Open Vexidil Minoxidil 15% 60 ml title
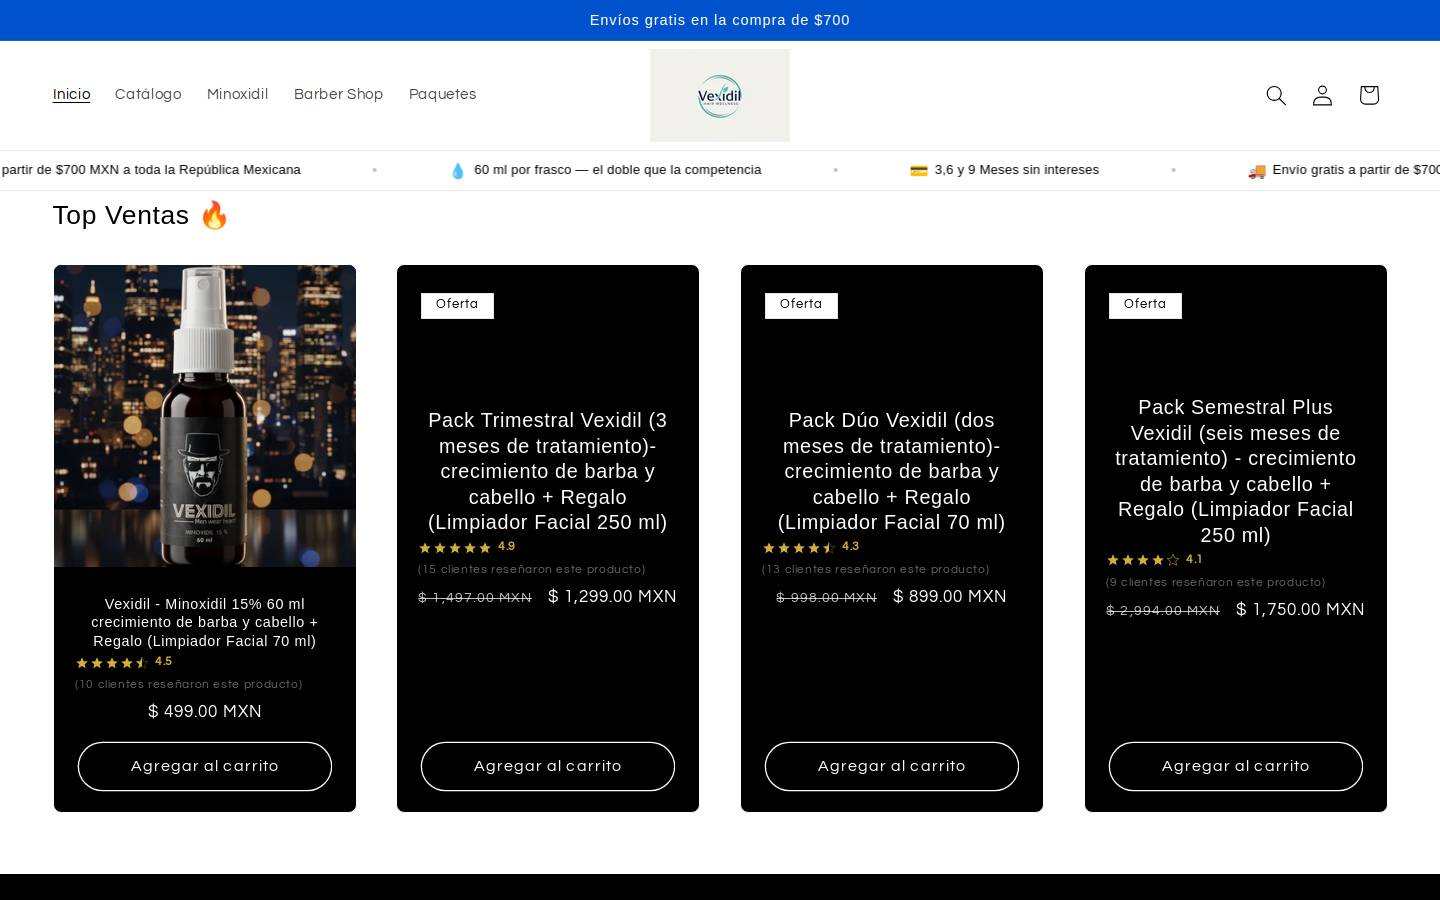 pyautogui.click(x=205, y=622)
